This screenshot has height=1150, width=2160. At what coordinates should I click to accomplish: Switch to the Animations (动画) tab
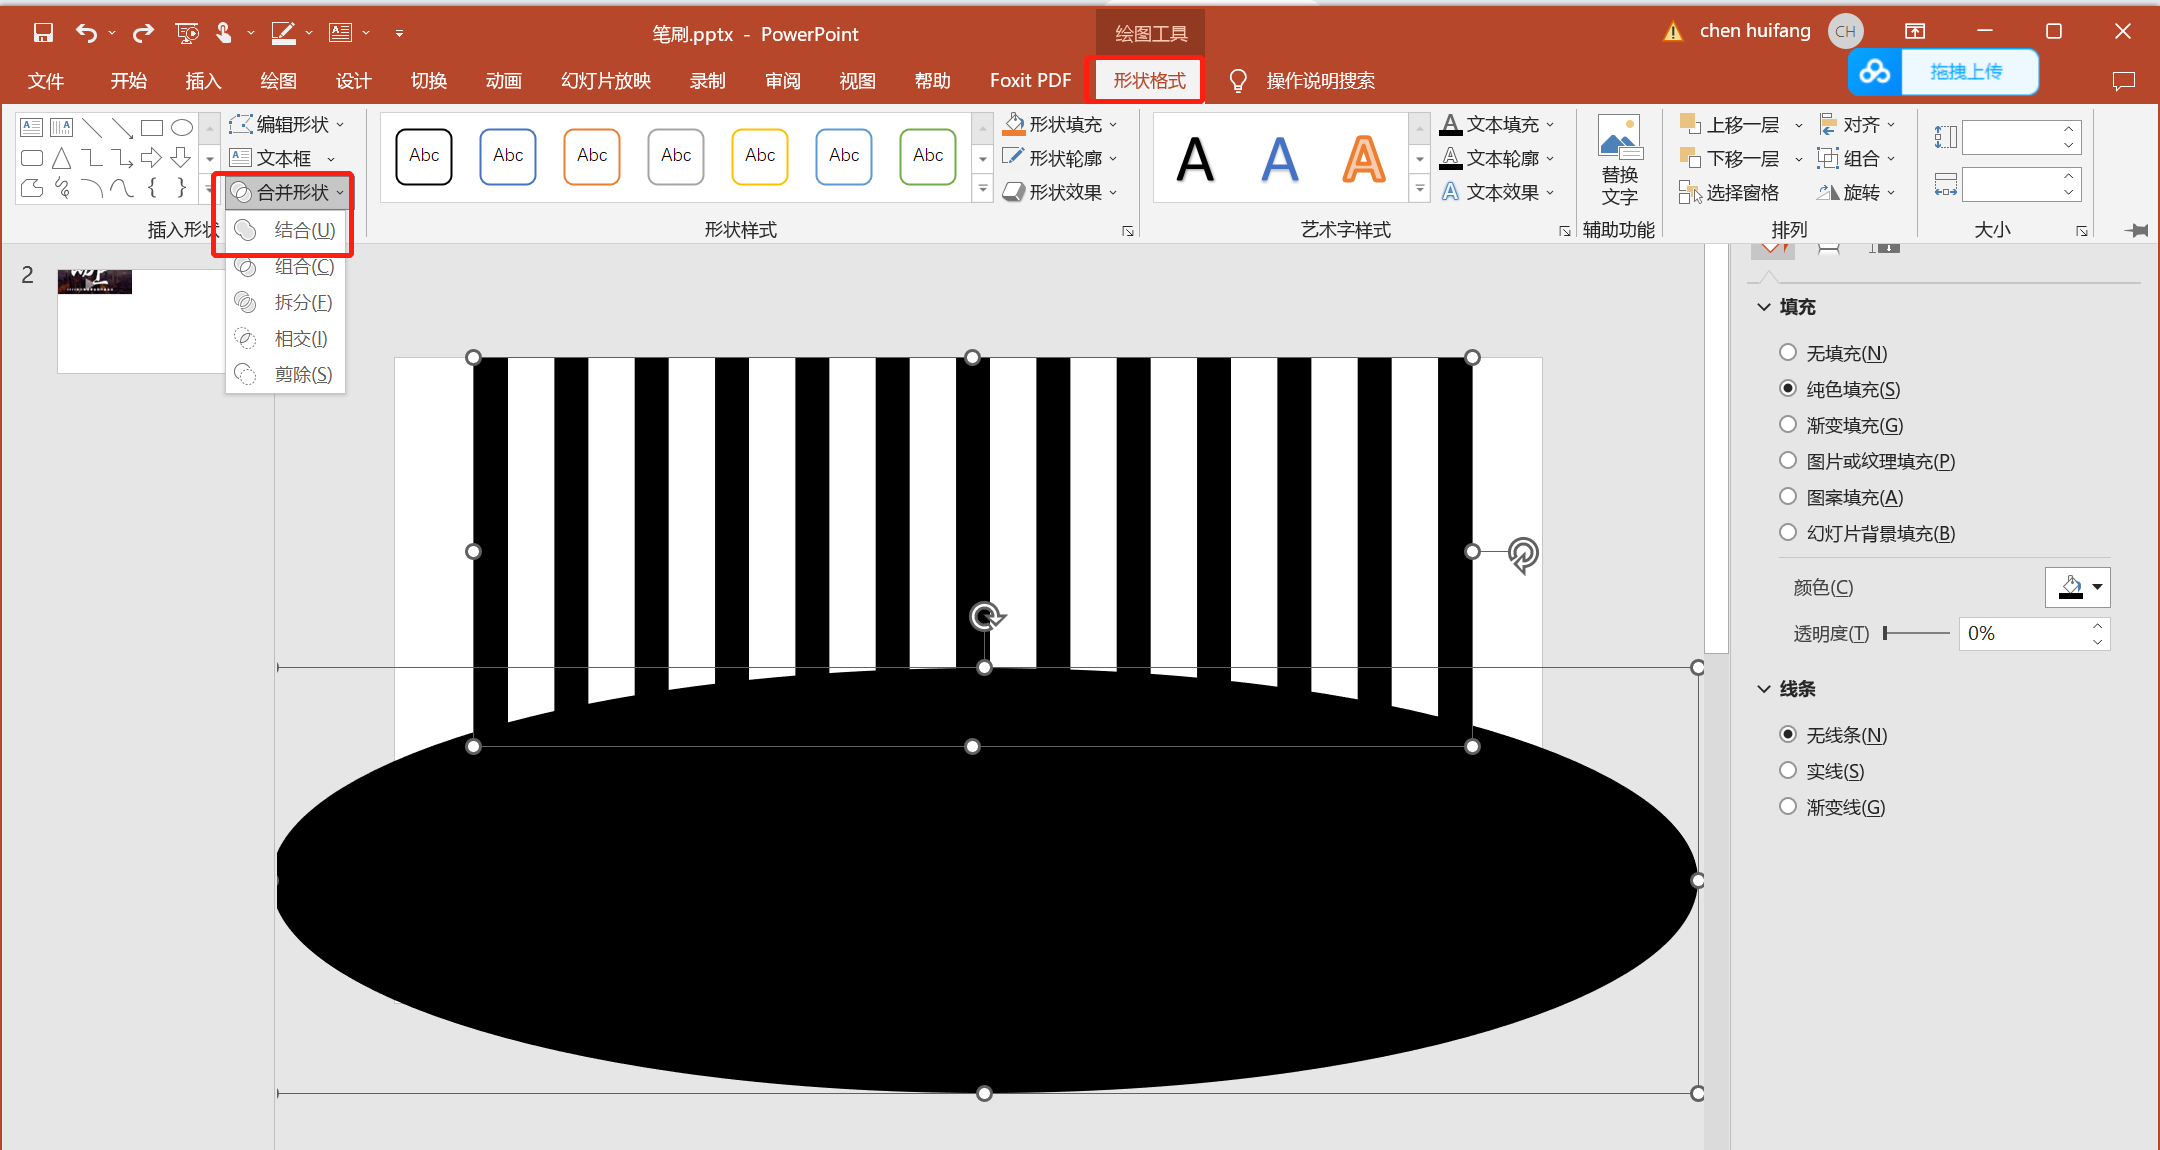tap(503, 81)
